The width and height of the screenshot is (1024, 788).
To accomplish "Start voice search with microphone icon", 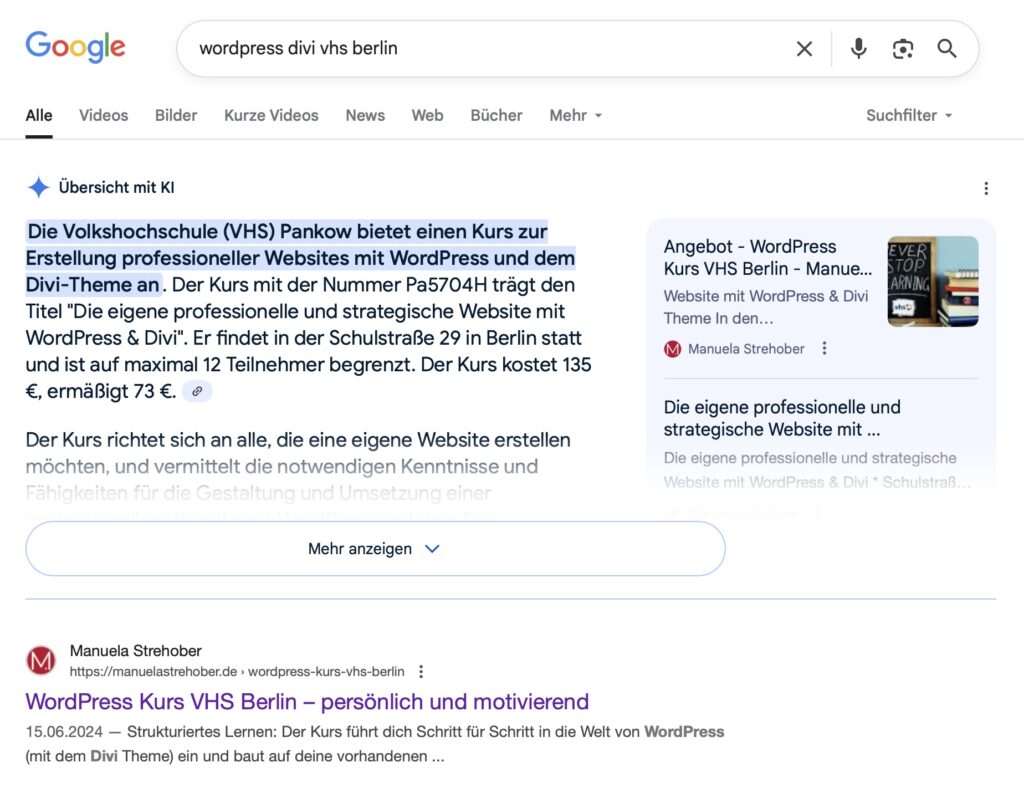I will point(858,48).
